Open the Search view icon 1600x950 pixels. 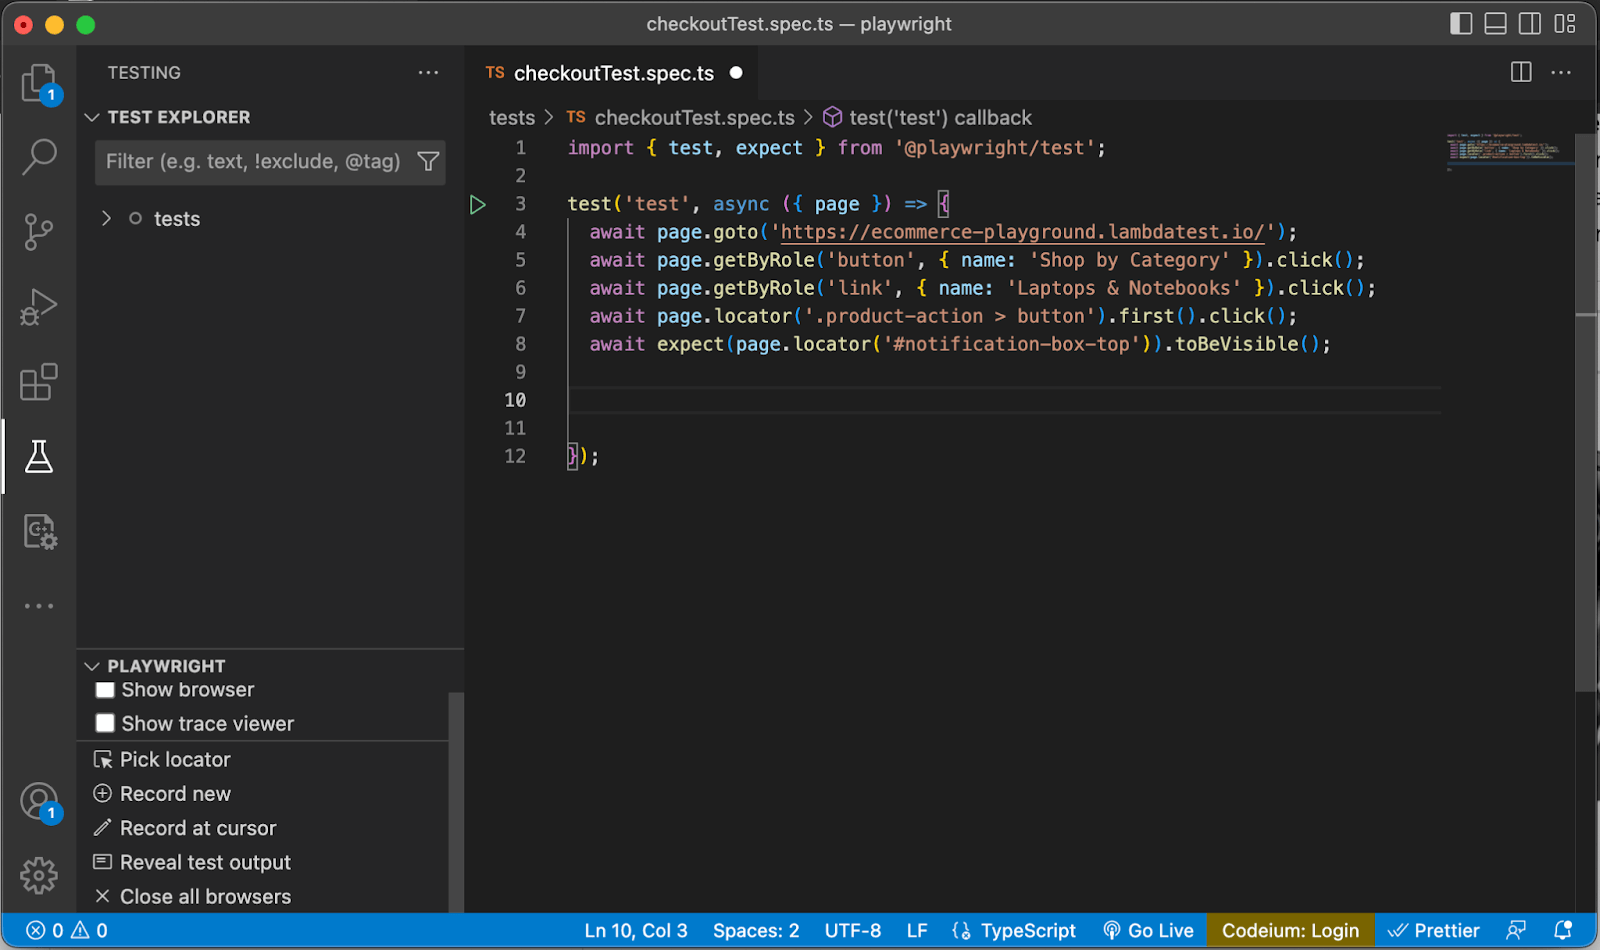[x=39, y=157]
